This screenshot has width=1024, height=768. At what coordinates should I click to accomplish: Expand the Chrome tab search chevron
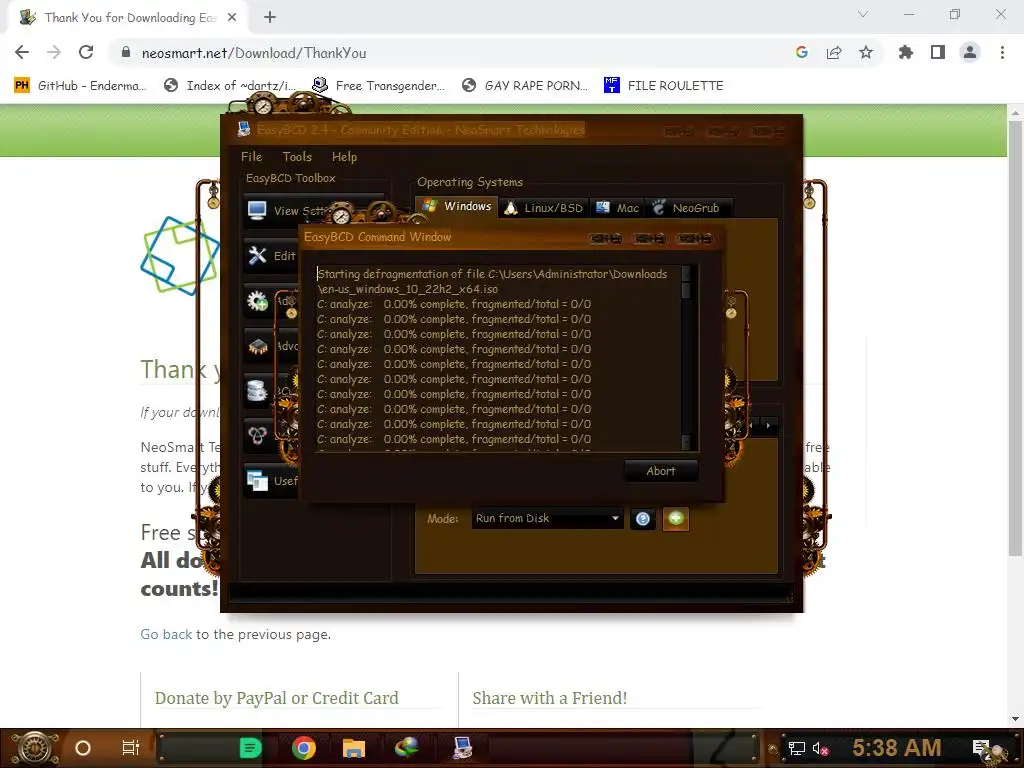pos(863,14)
